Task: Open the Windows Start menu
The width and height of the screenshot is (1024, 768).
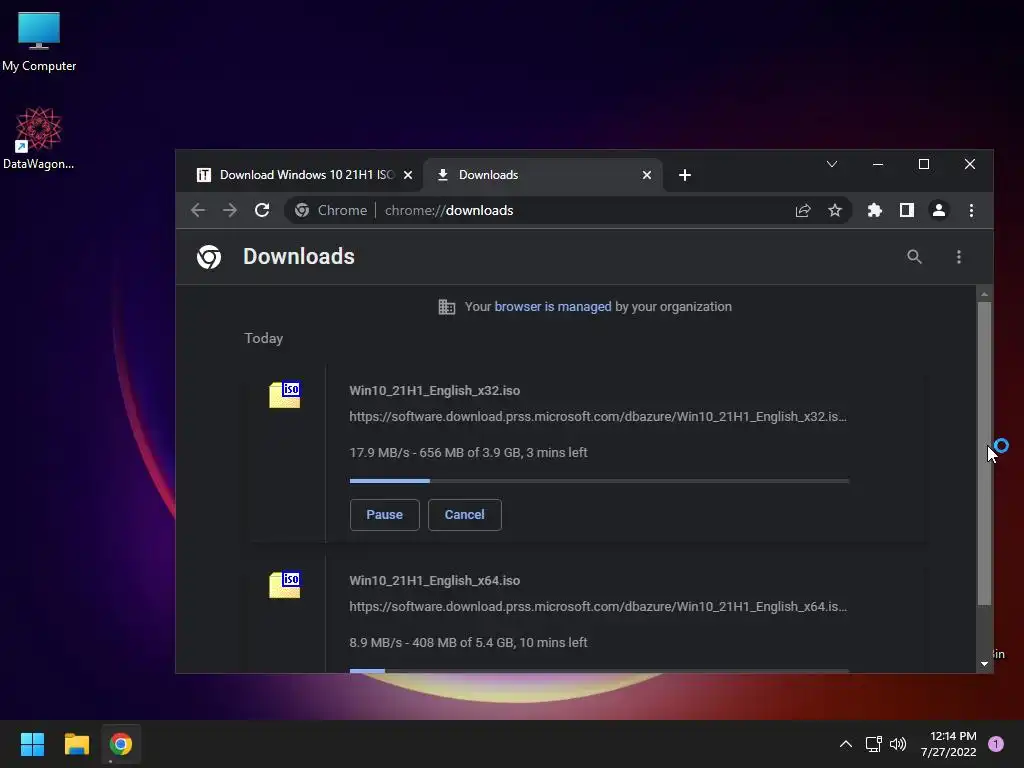Action: (32, 744)
